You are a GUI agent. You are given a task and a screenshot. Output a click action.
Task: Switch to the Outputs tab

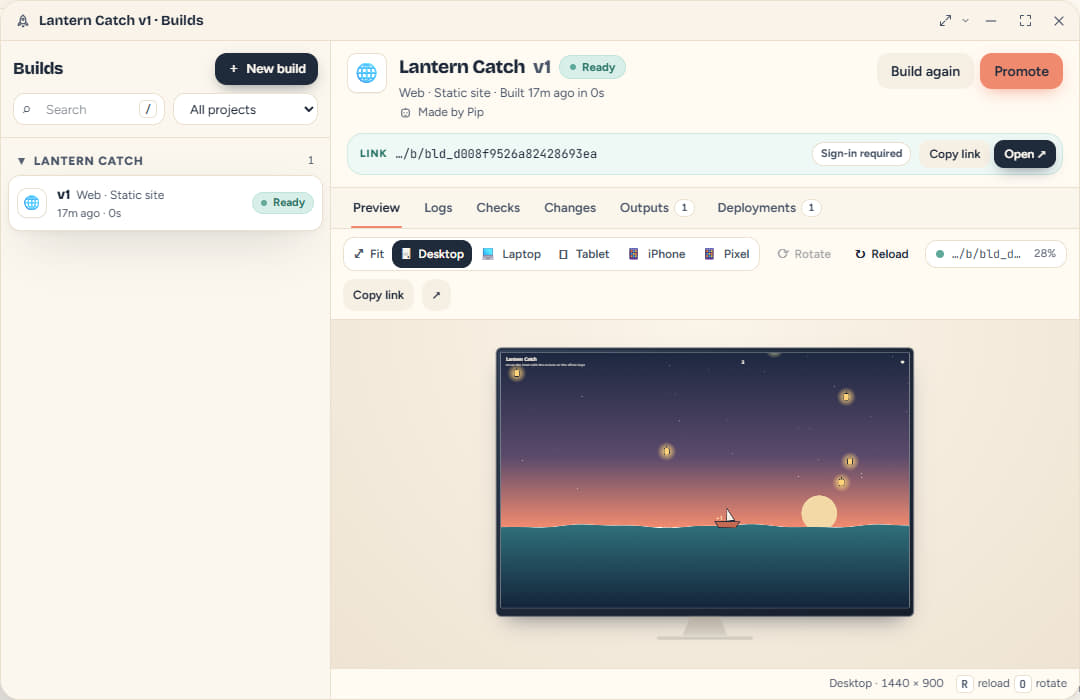[656, 208]
